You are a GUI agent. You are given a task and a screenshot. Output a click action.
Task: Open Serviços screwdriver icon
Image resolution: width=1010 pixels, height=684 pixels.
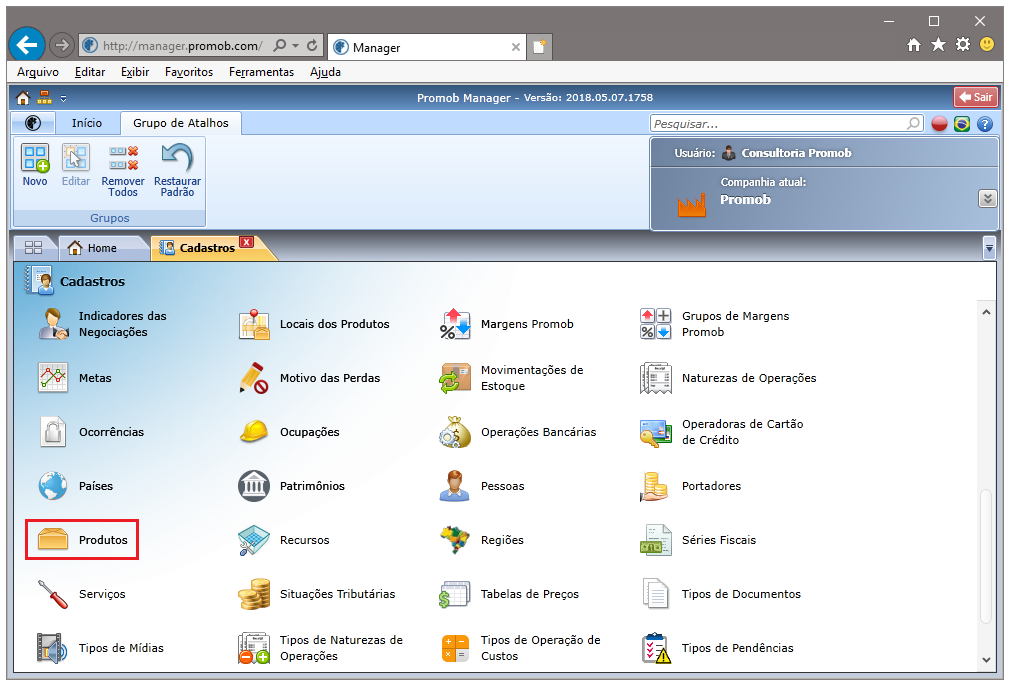click(53, 594)
